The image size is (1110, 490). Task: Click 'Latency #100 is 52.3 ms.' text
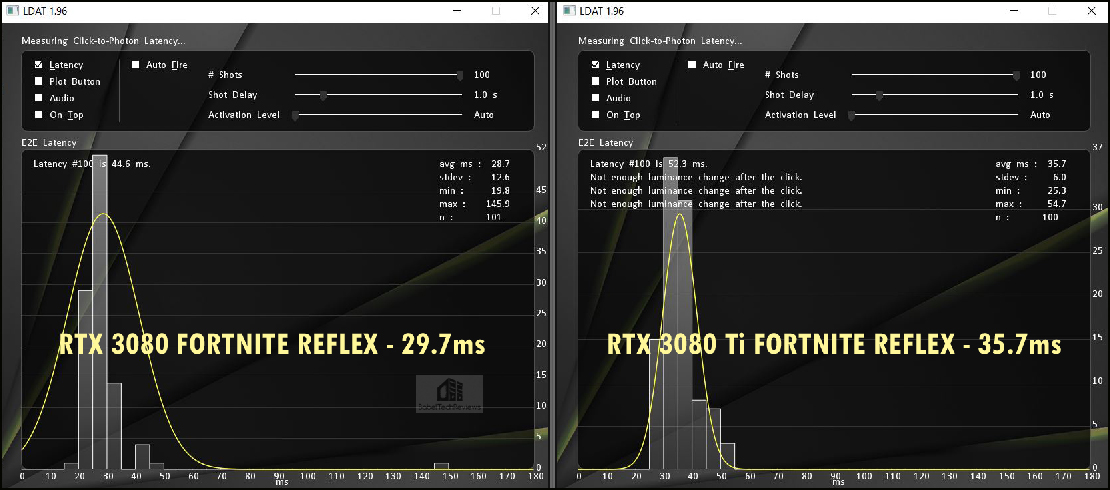coord(648,164)
